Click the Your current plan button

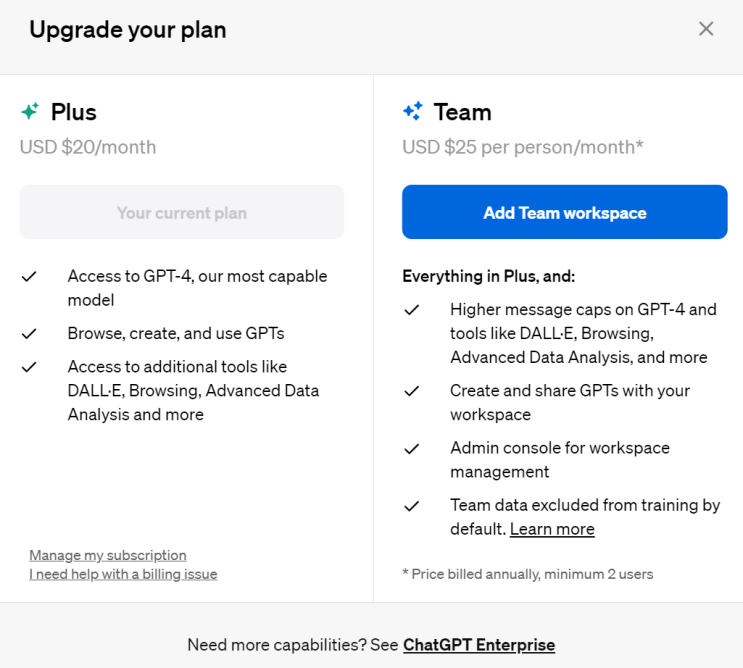pos(181,212)
